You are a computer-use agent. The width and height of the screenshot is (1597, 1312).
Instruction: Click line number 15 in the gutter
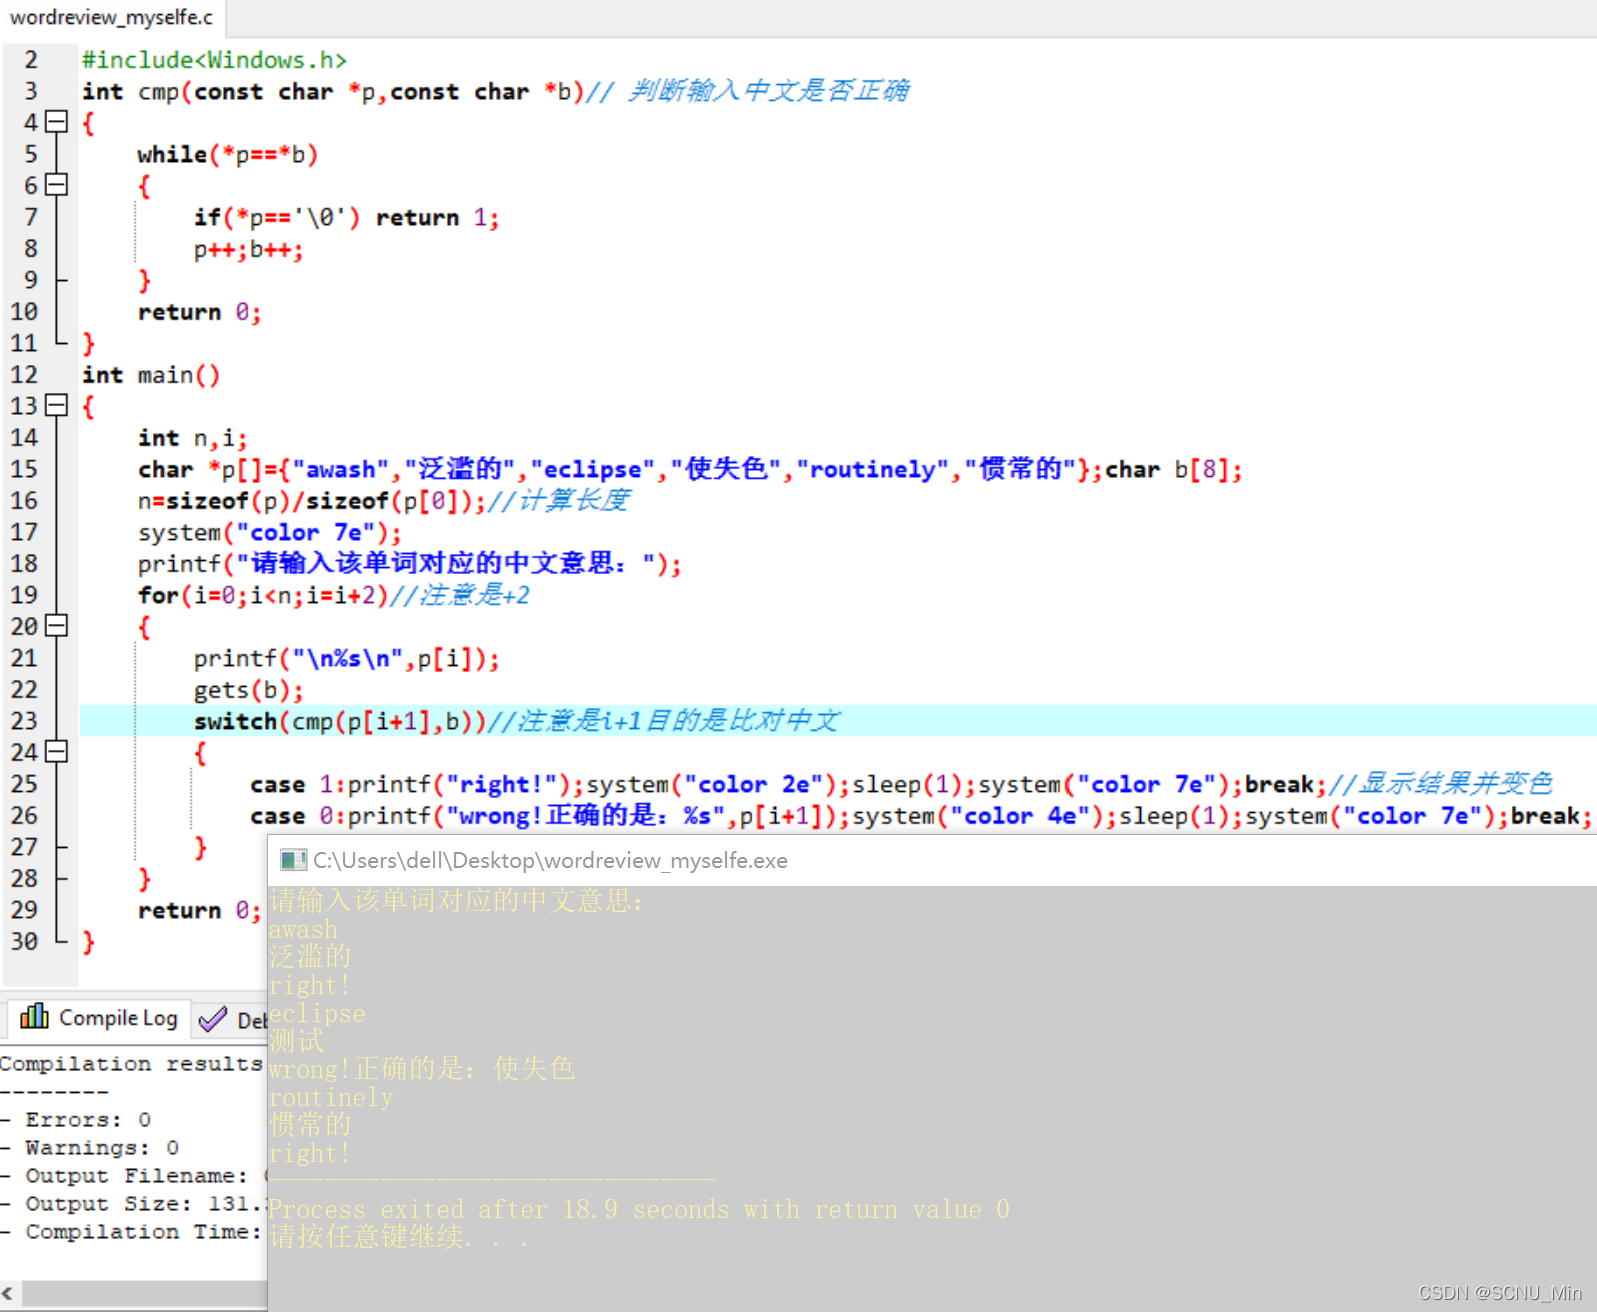click(24, 469)
